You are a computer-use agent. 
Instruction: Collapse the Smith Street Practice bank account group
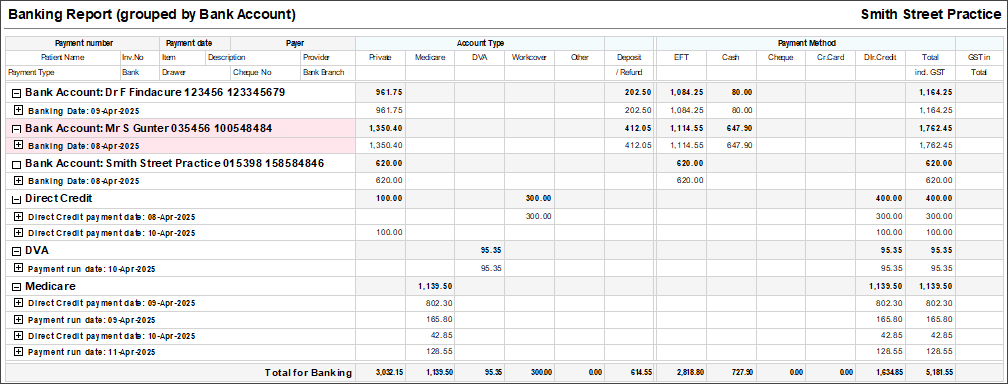tap(17, 164)
